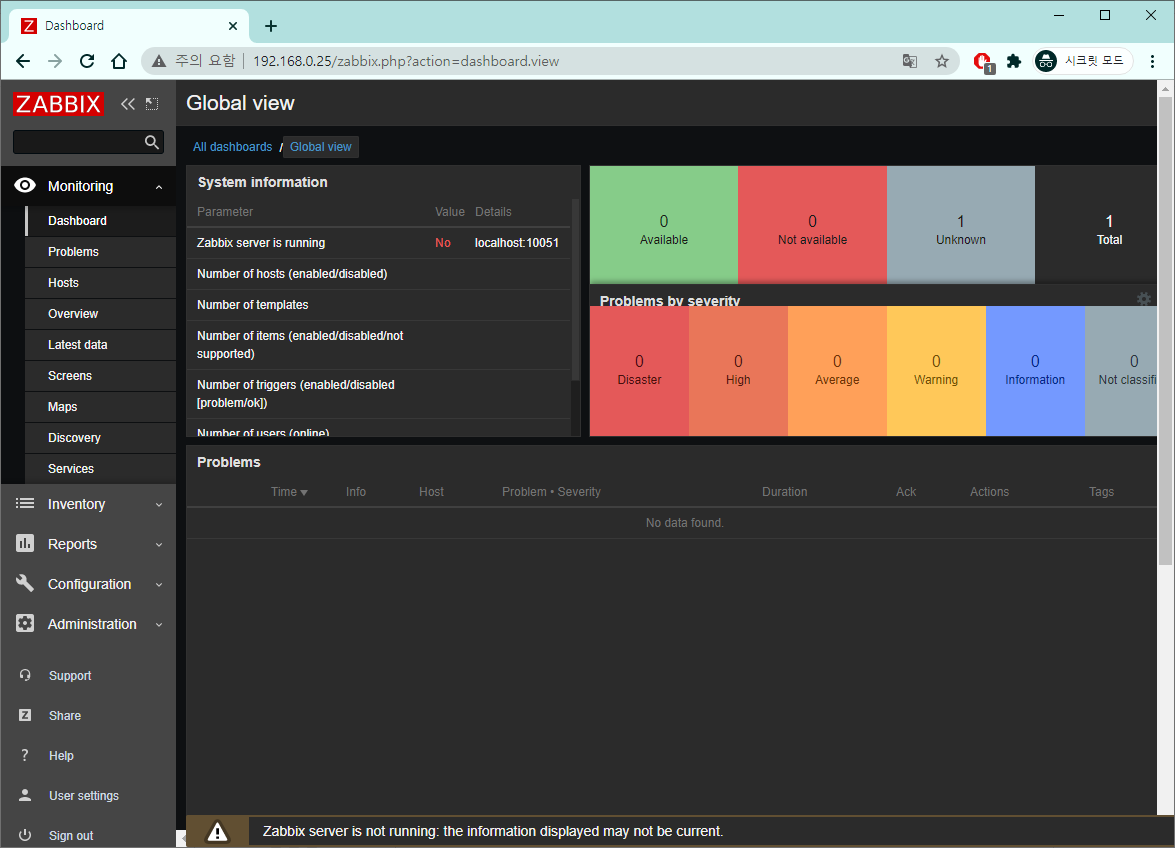Click the Inventory list icon
The height and width of the screenshot is (848, 1175).
click(25, 503)
